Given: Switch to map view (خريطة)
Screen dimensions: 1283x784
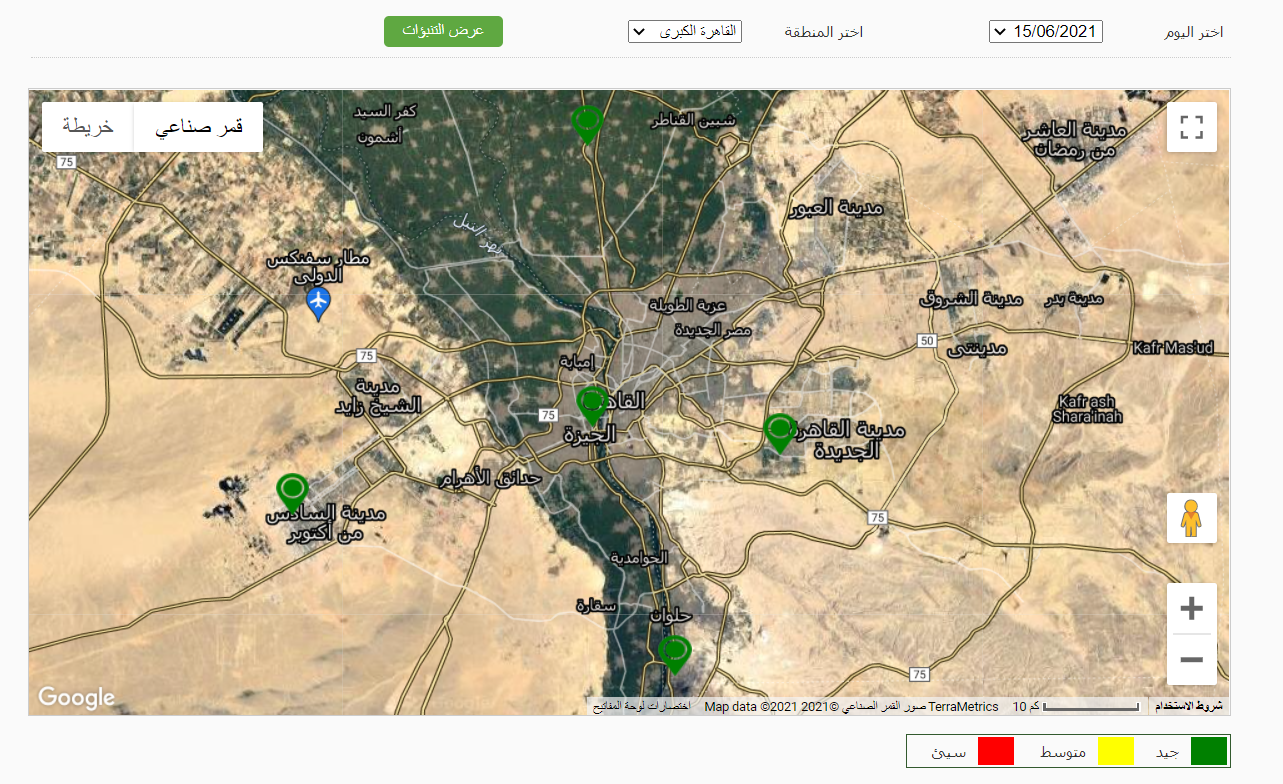Looking at the screenshot, I should (88, 127).
